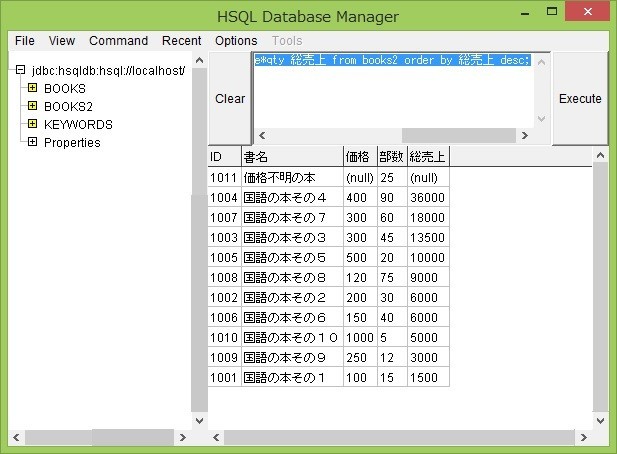Select the cell with ID 1009
The width and height of the screenshot is (617, 454).
[x=224, y=358]
